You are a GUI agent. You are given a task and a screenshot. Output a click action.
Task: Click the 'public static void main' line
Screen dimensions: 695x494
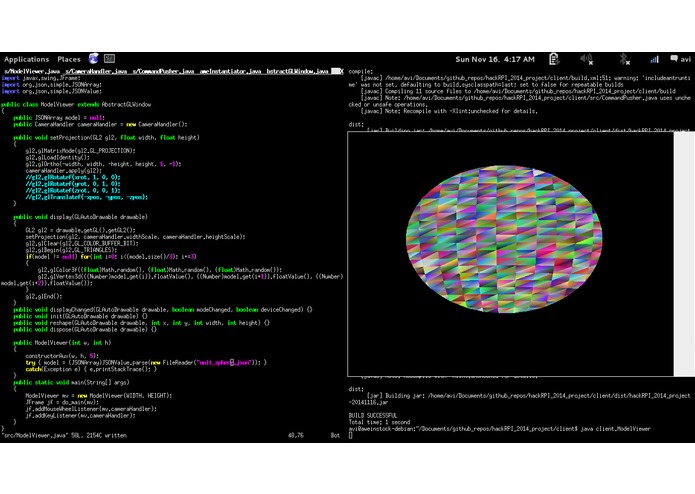click(x=71, y=382)
